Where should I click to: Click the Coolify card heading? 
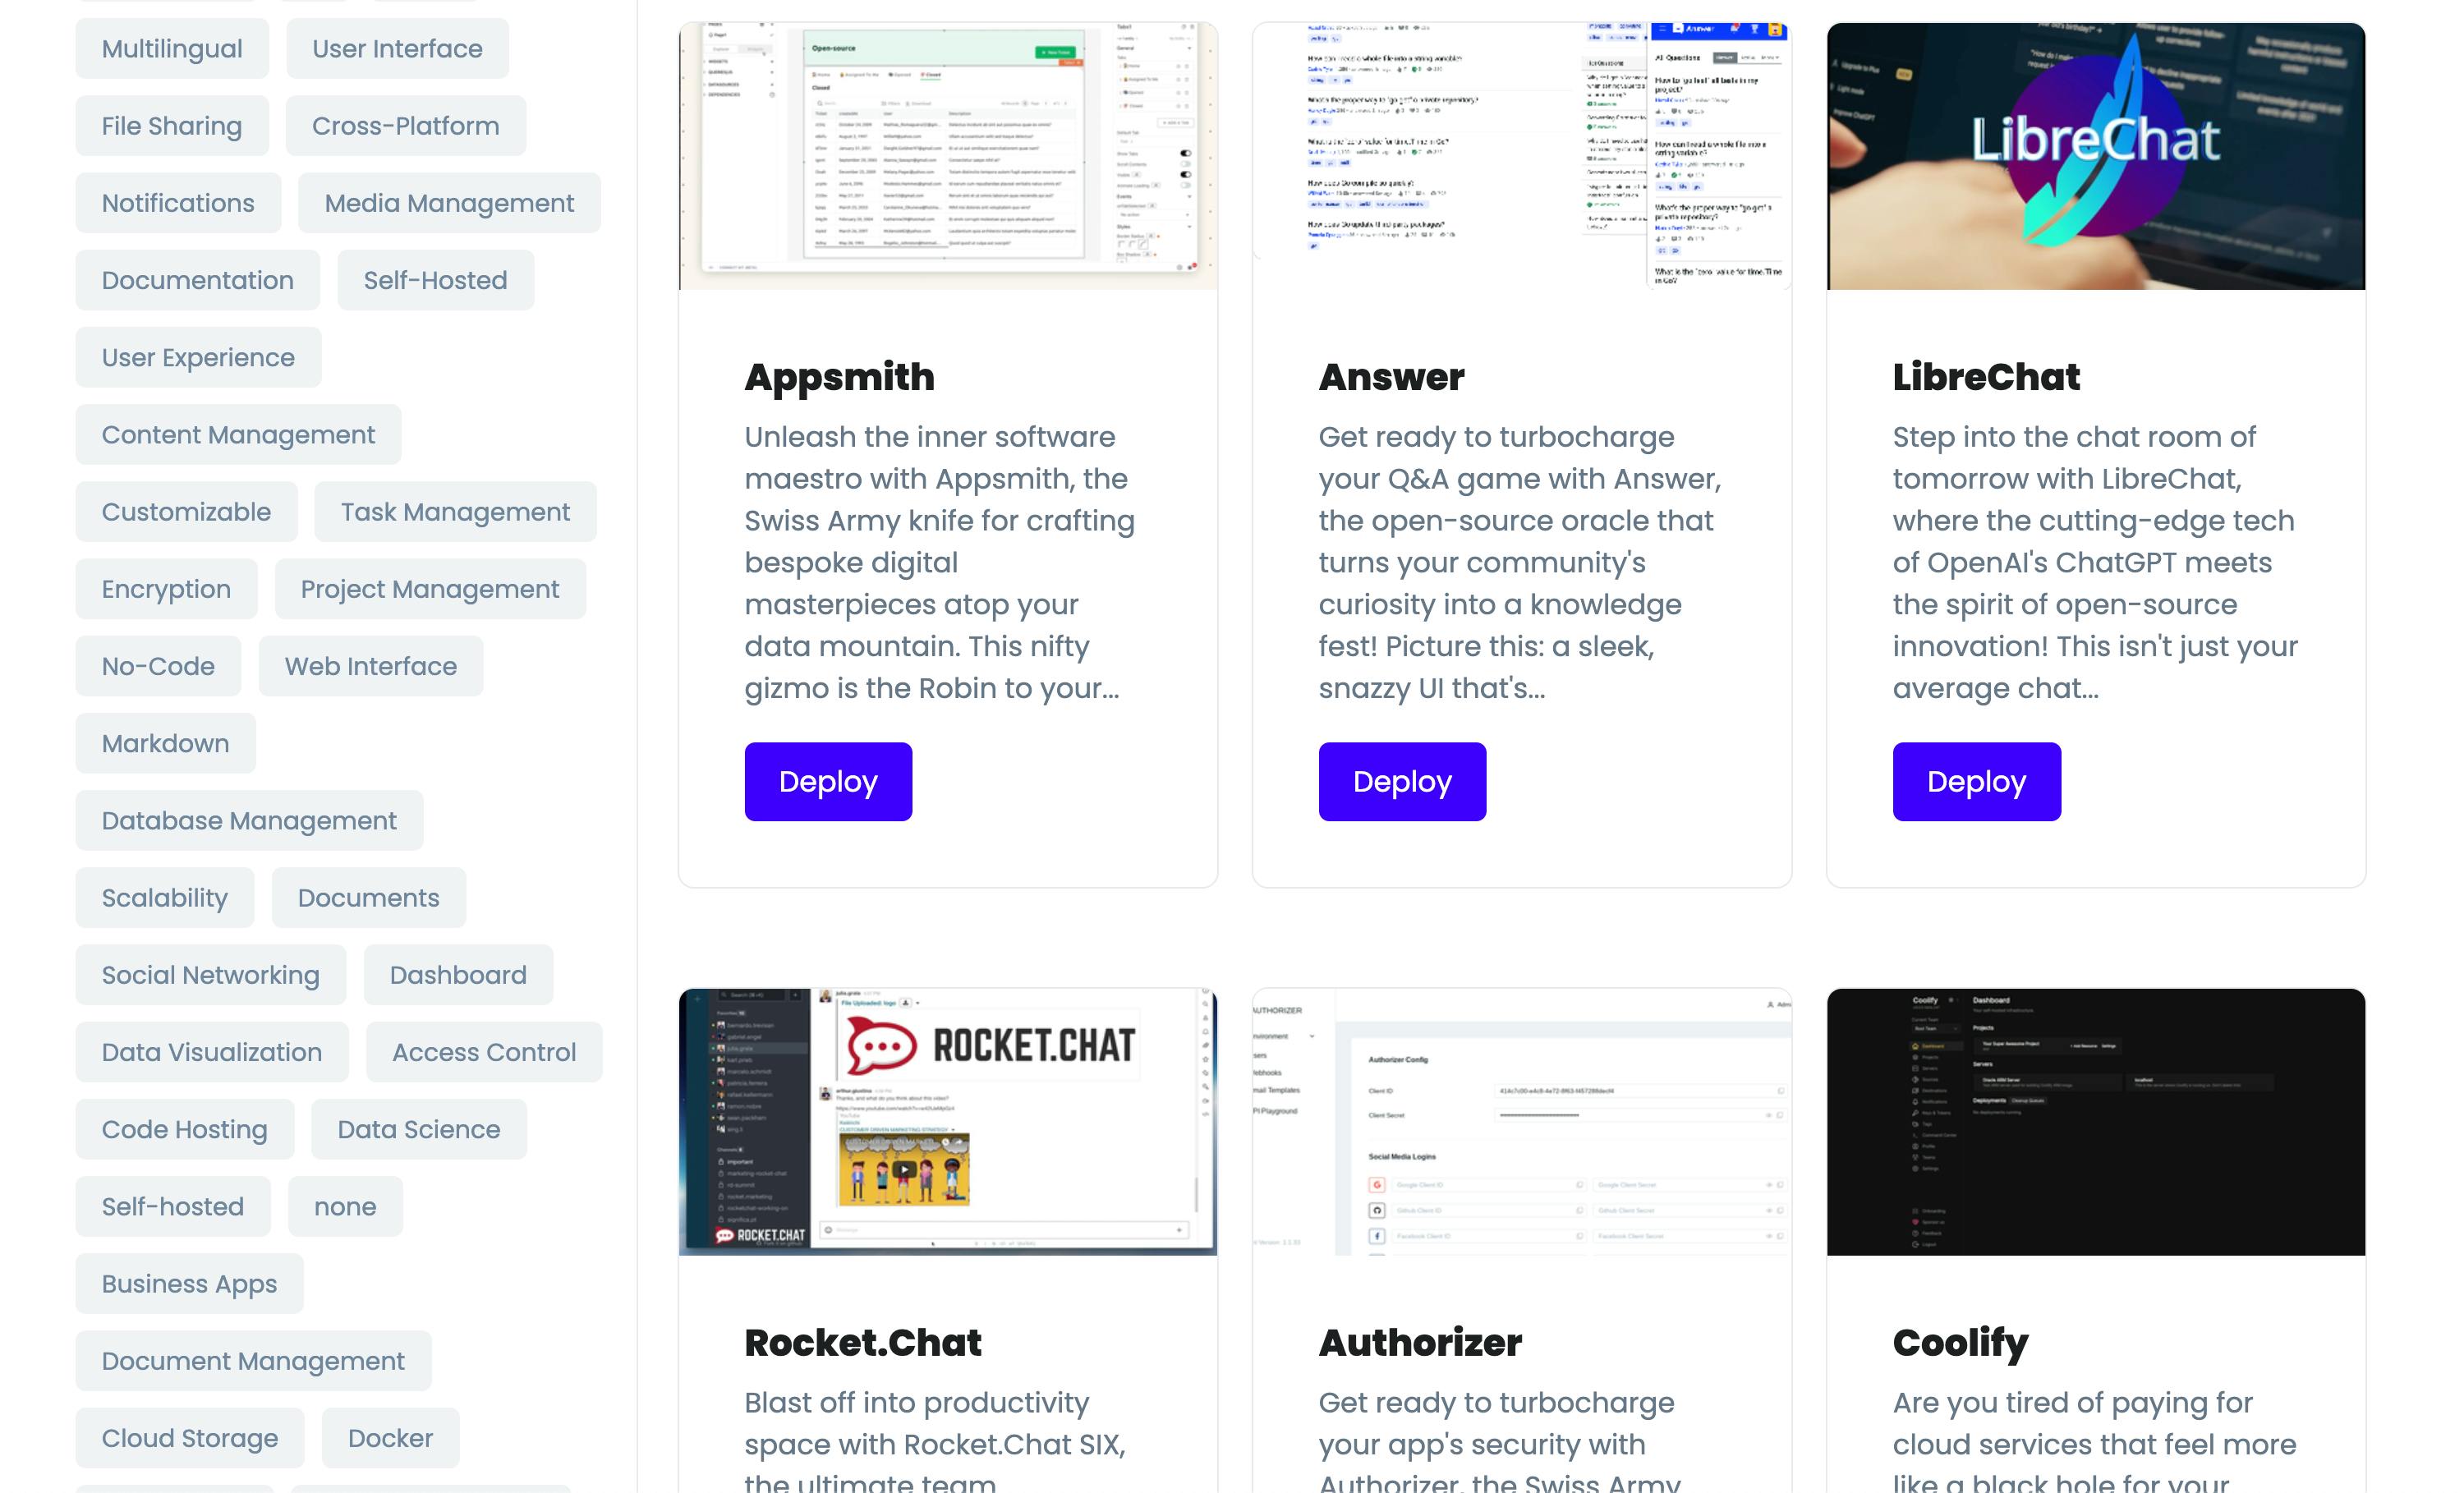pos(1960,1343)
